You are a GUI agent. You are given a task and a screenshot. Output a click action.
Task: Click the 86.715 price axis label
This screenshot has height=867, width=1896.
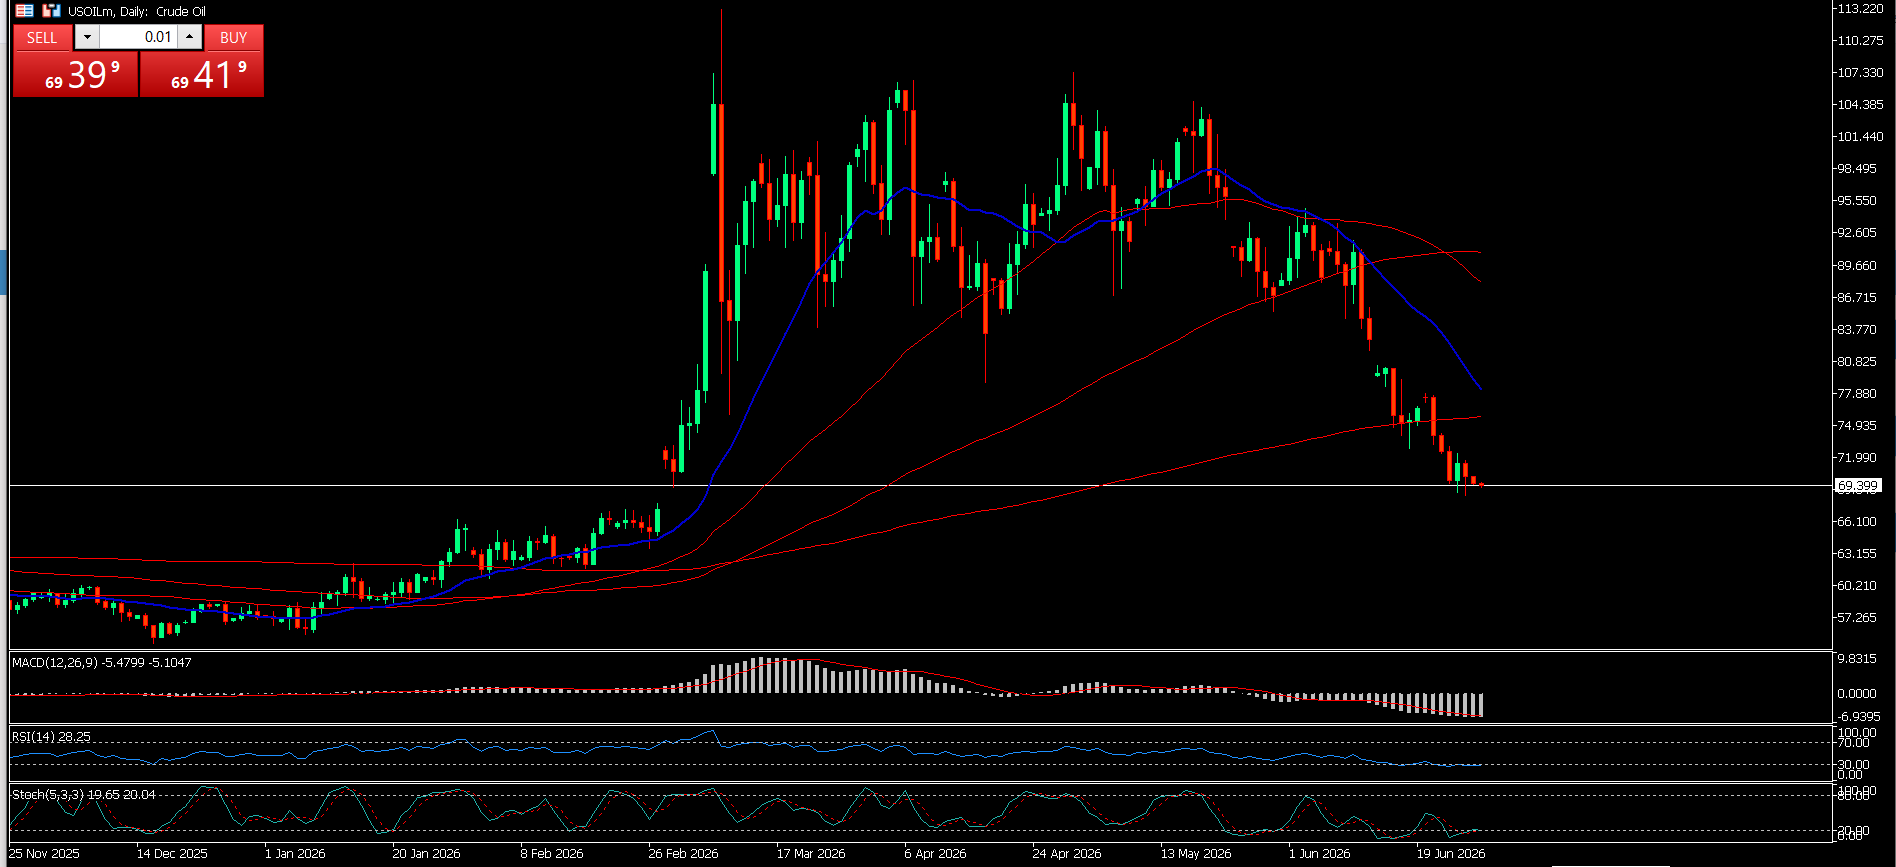[1857, 297]
